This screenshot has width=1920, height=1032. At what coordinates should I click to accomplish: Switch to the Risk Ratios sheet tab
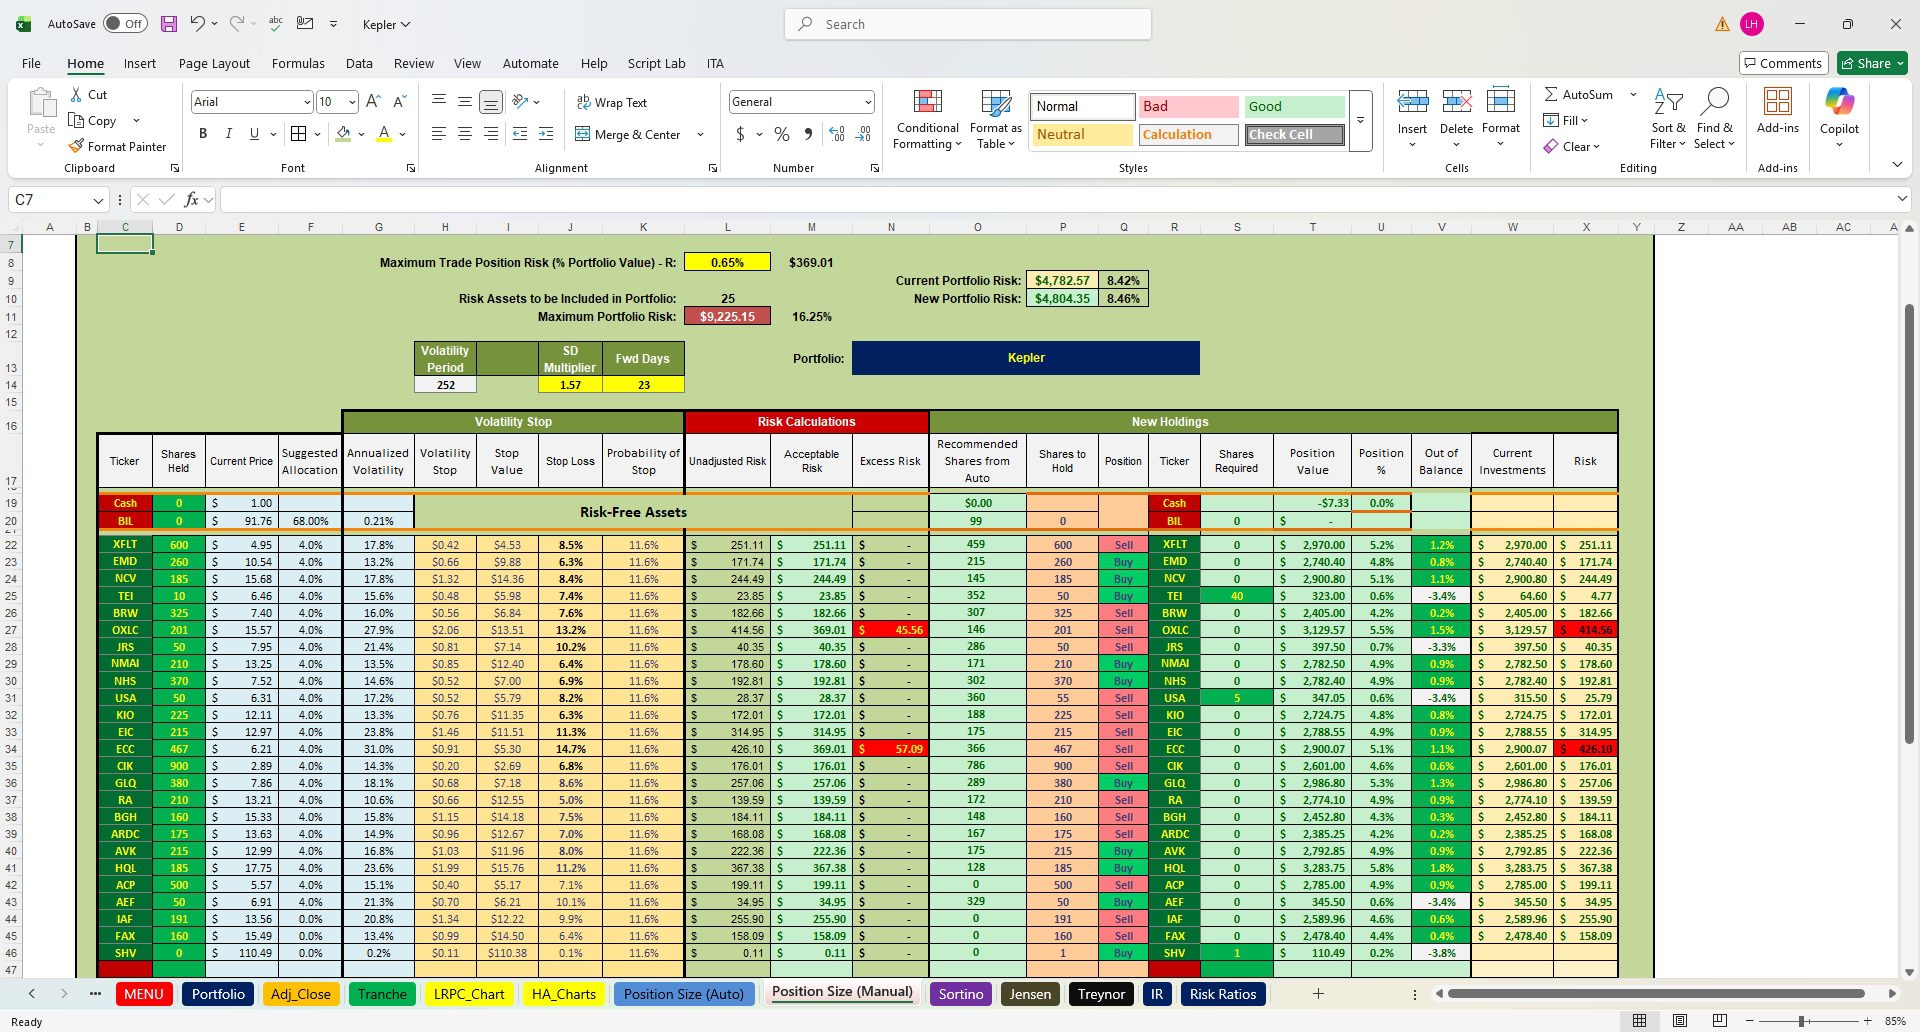pos(1222,994)
